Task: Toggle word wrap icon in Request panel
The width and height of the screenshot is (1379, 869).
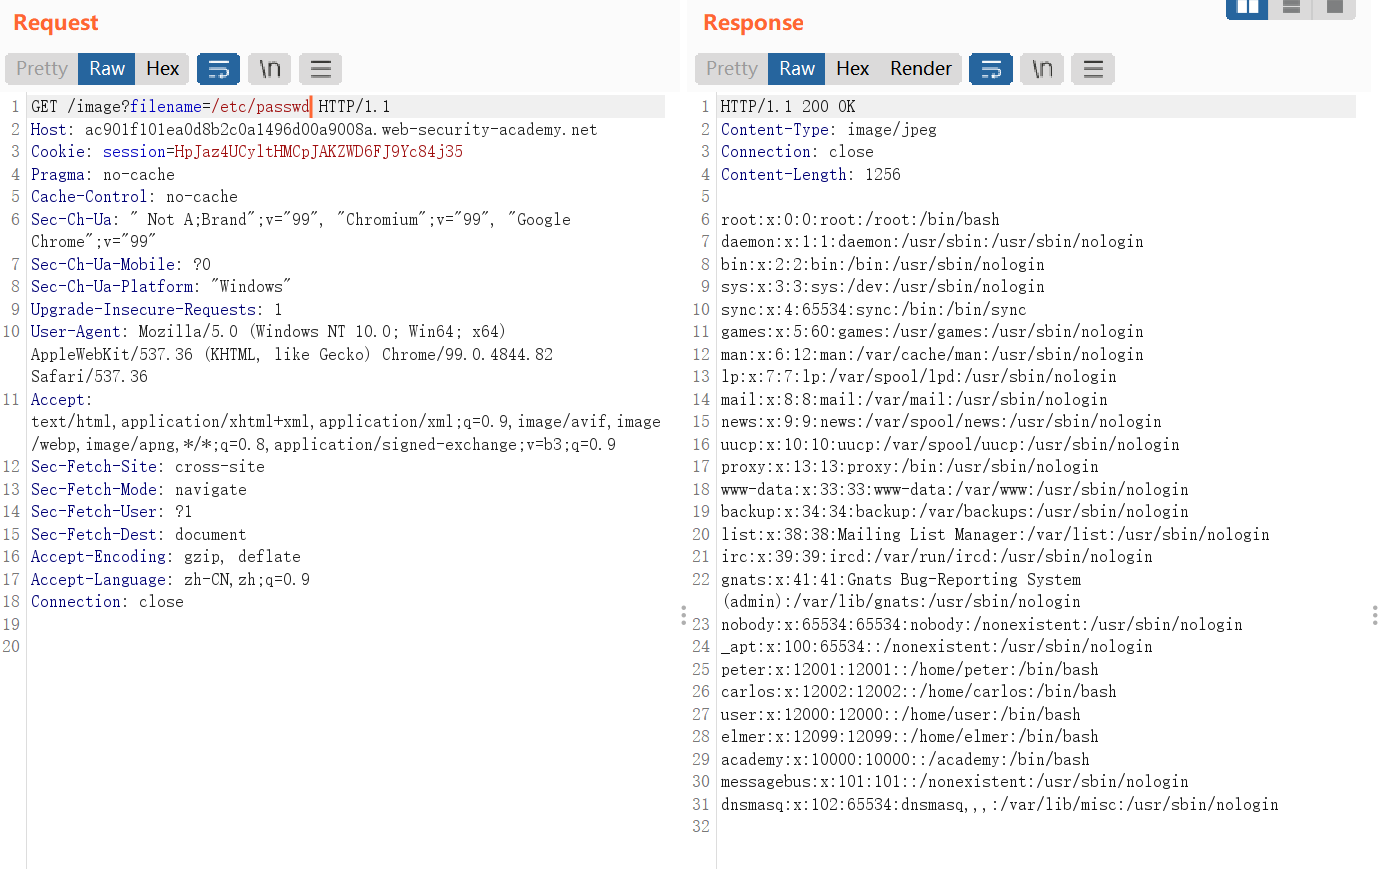Action: click(x=218, y=68)
